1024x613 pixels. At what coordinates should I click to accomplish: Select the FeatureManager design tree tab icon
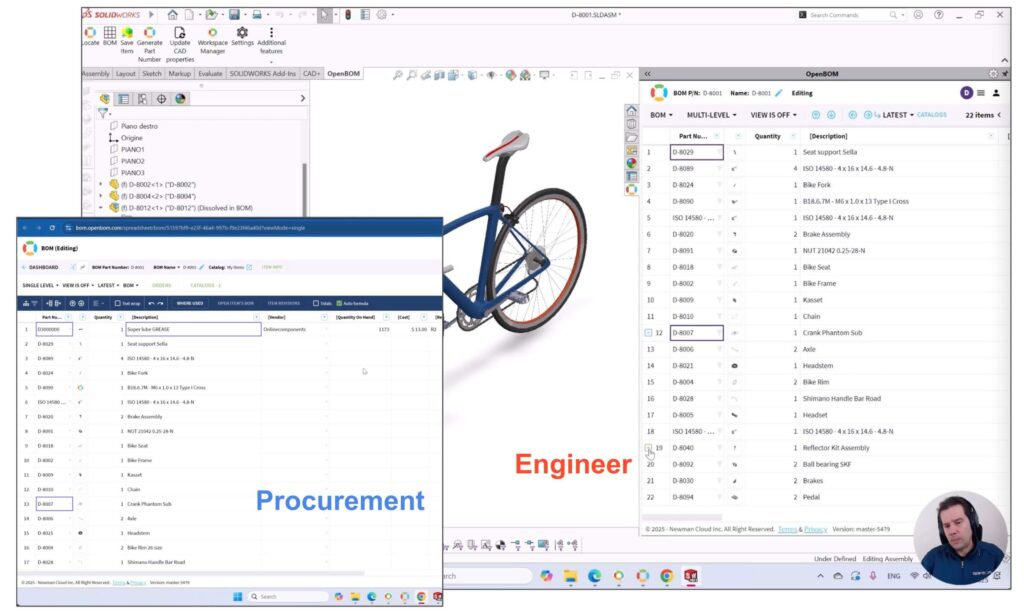click(x=104, y=99)
